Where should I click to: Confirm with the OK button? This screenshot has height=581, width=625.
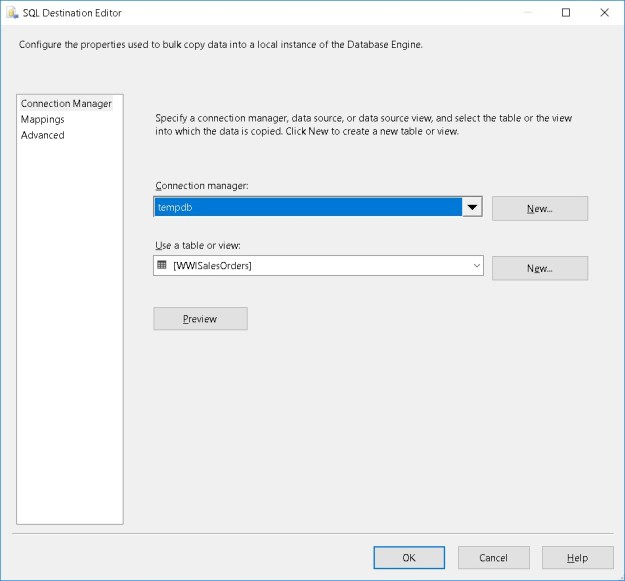pyautogui.click(x=409, y=557)
